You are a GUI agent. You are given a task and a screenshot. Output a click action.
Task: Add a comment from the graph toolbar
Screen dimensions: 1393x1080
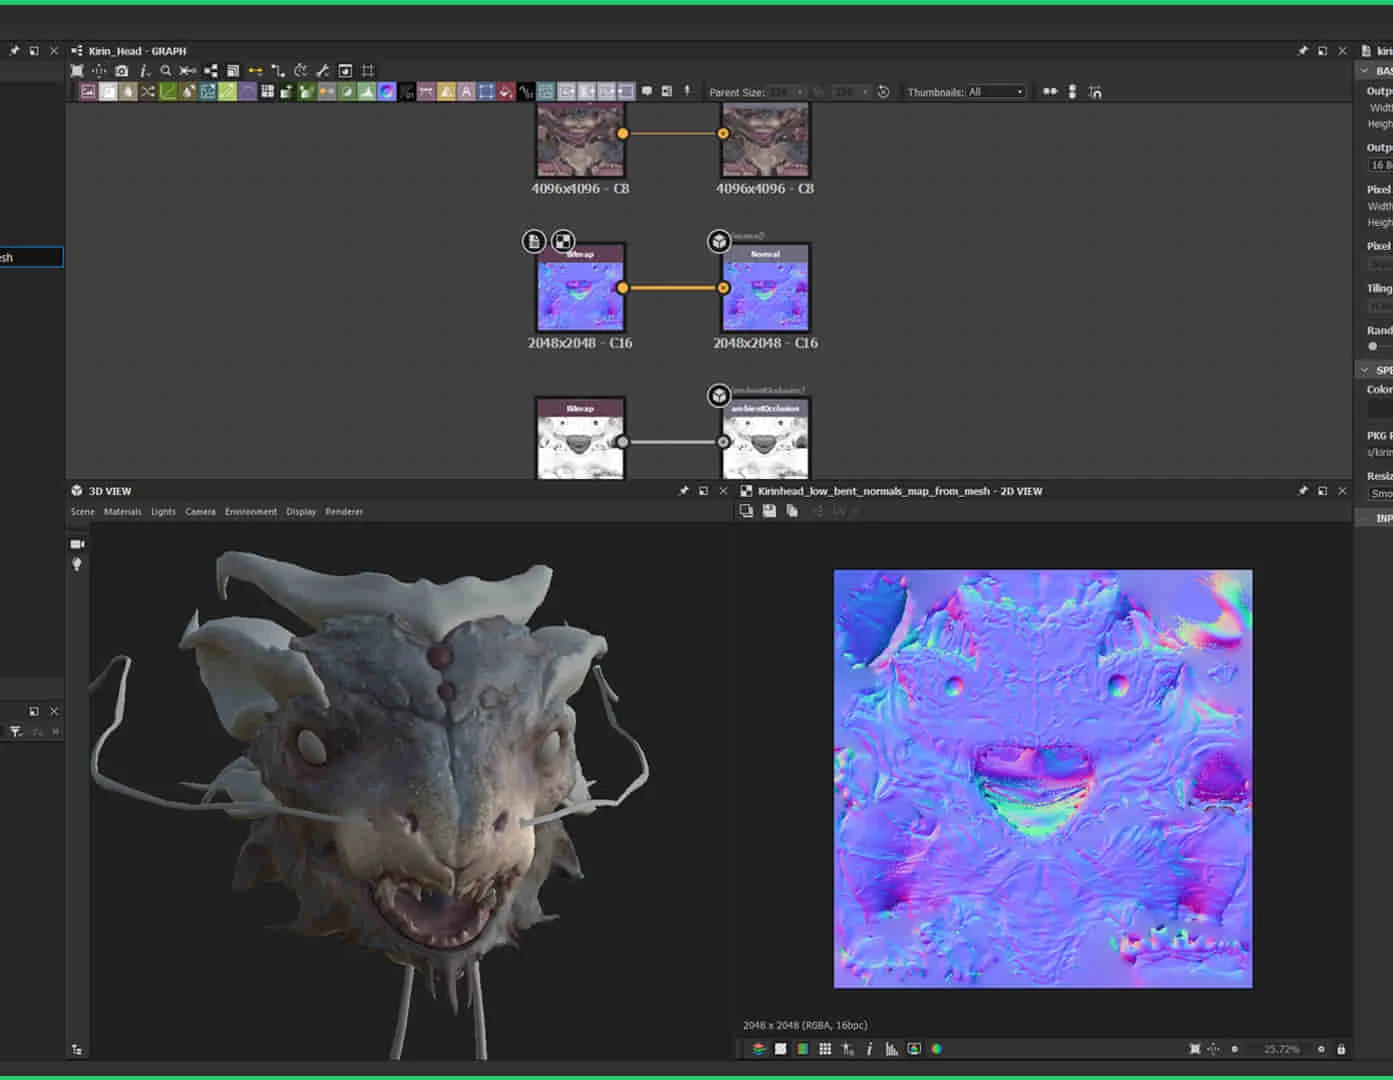[646, 91]
